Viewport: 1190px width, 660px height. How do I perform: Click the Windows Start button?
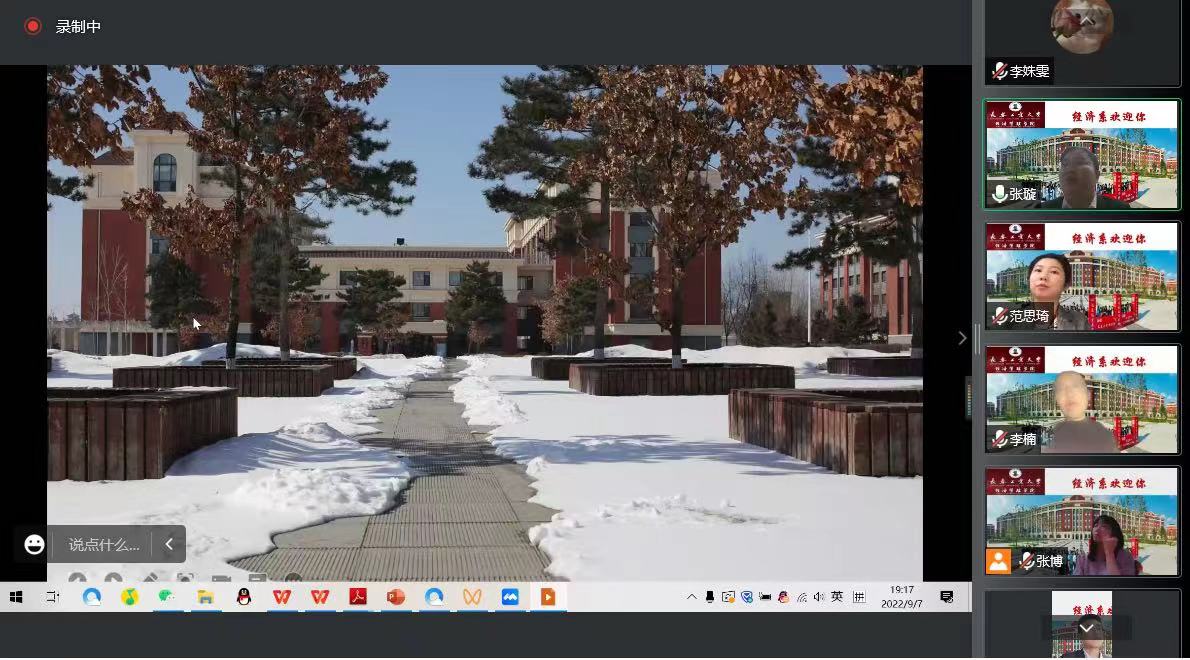[16, 597]
